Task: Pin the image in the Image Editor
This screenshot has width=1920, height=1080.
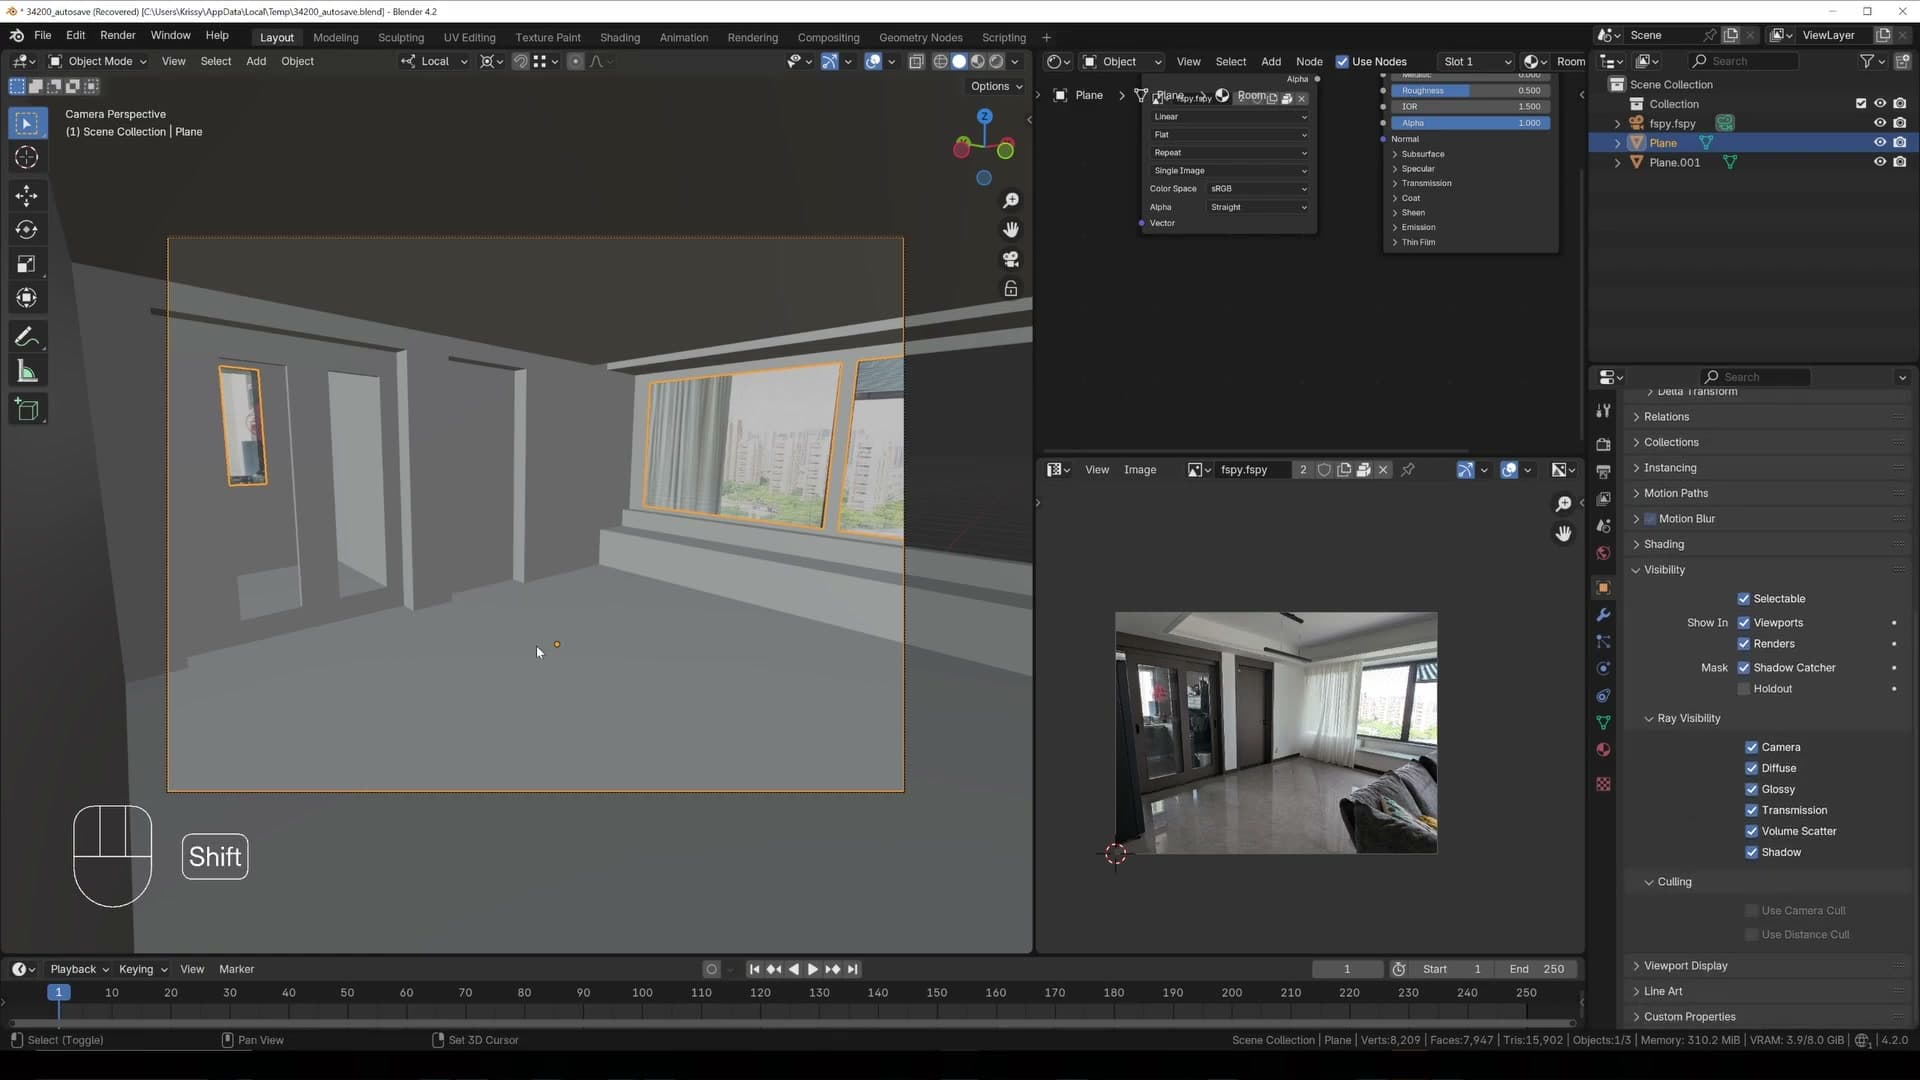Action: coord(1408,470)
